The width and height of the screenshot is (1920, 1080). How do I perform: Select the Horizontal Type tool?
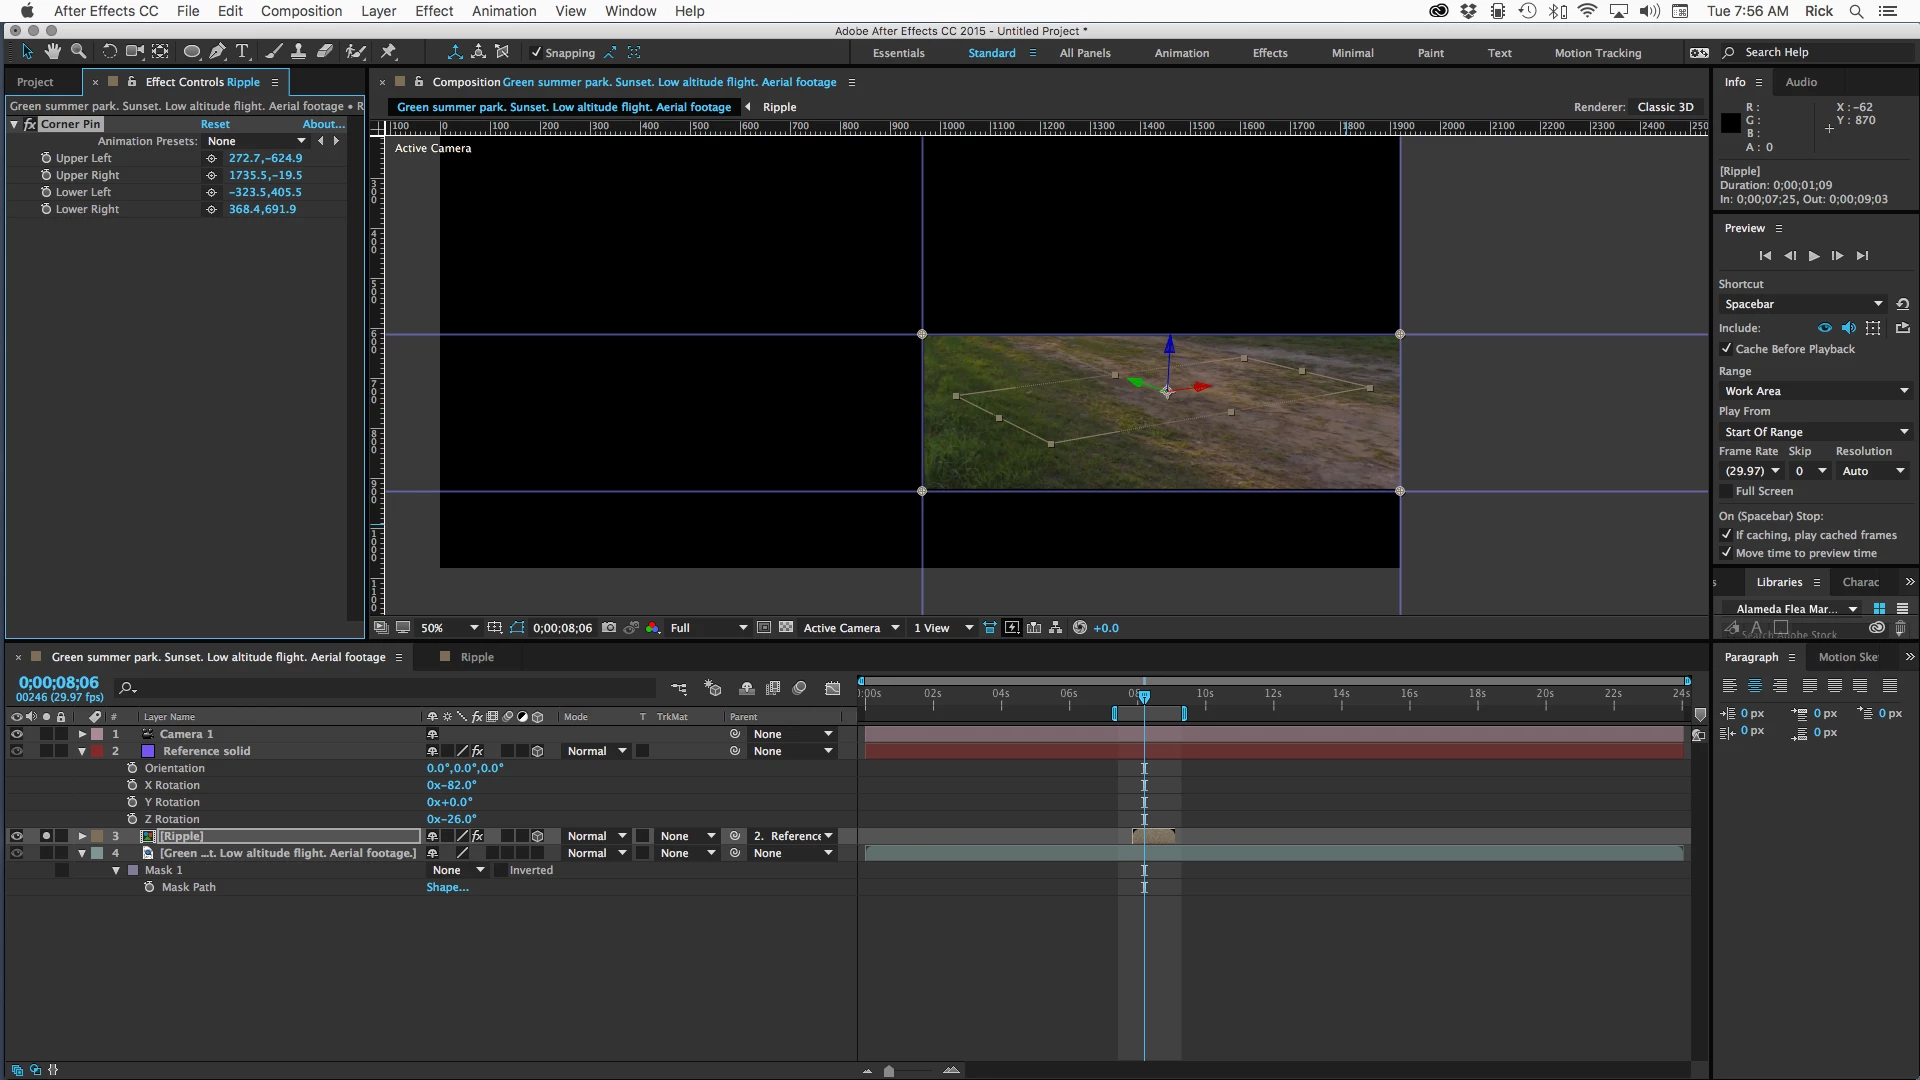[x=242, y=52]
